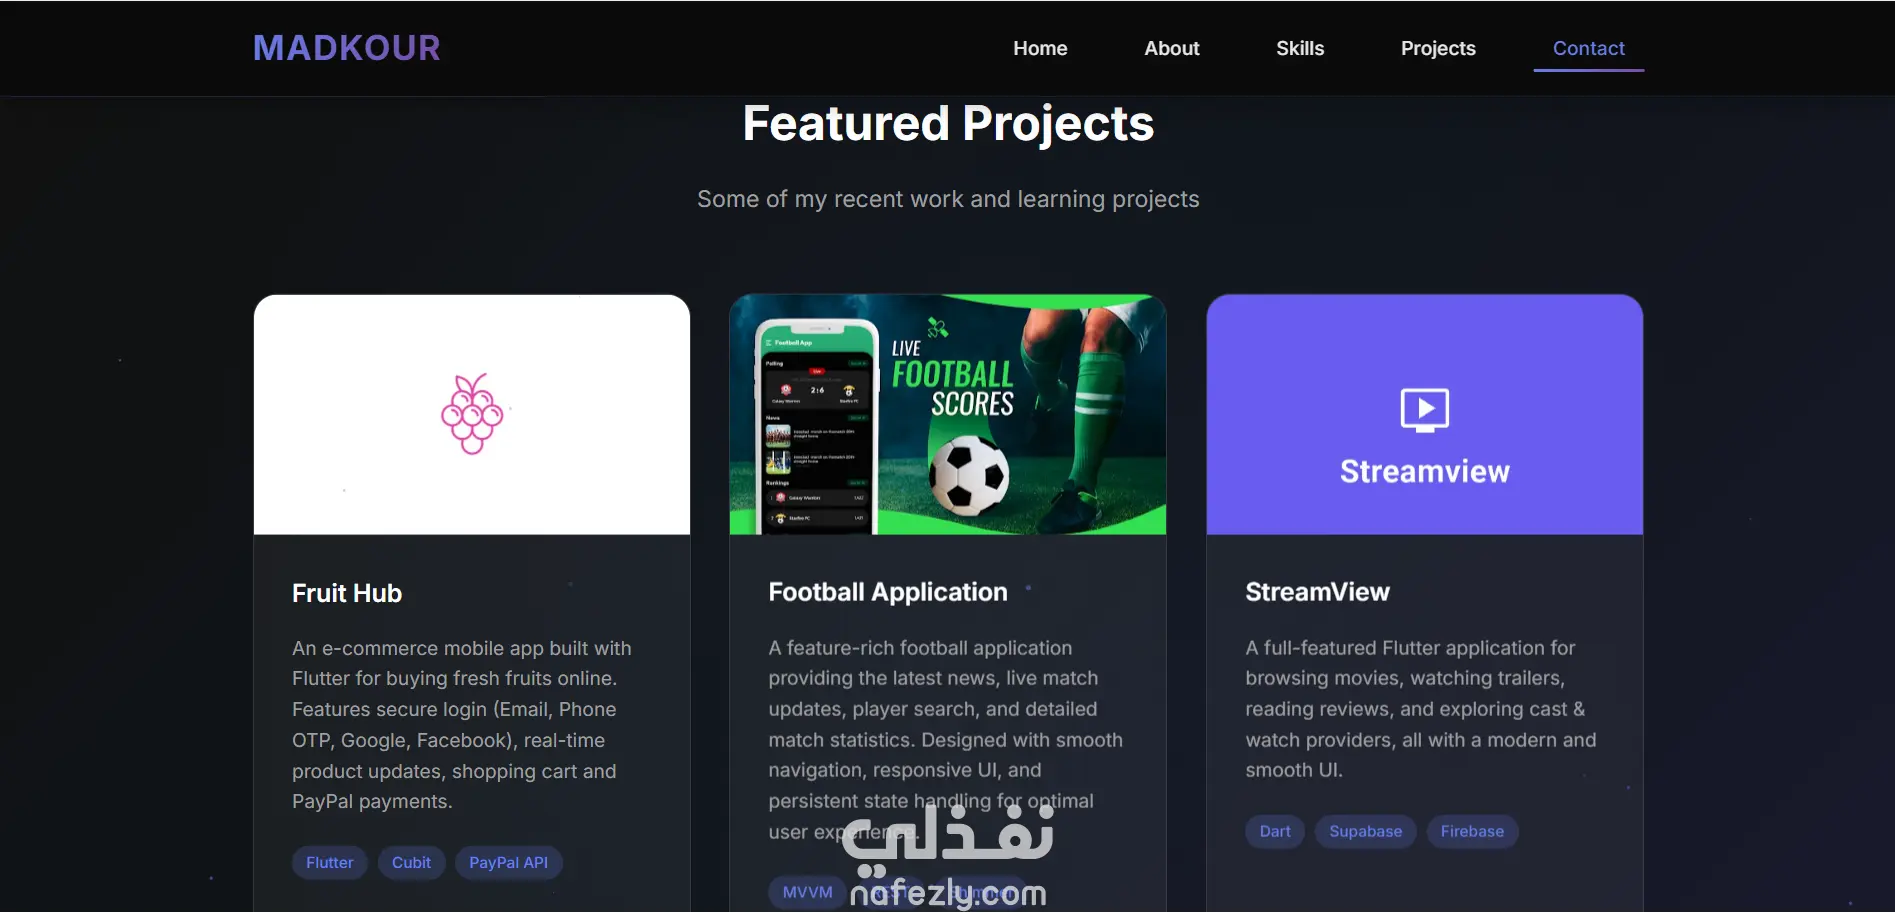Open the Live Football Scores thumbnail
1895x913 pixels.
point(947,414)
